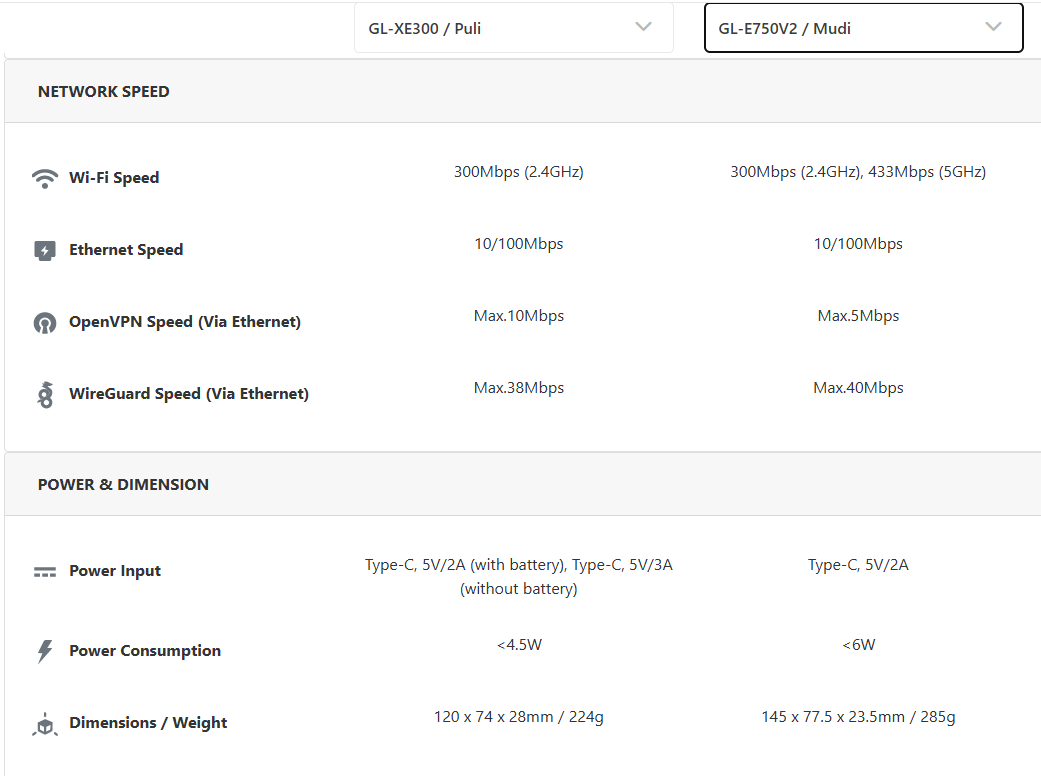
Task: Click the Wi-Fi Speed icon
Action: click(44, 178)
